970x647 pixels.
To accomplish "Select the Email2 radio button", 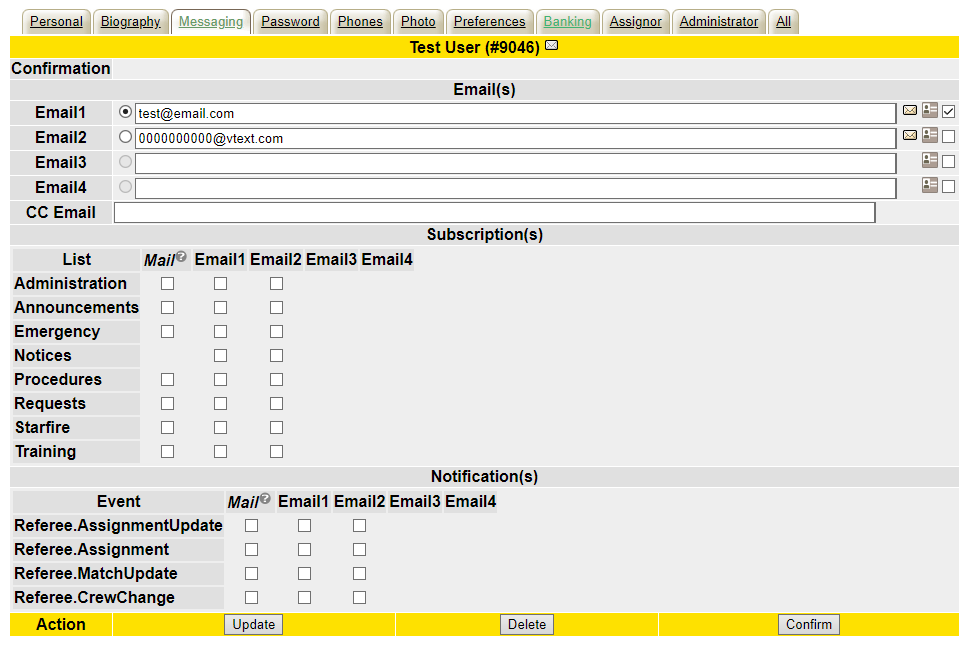I will coord(125,137).
